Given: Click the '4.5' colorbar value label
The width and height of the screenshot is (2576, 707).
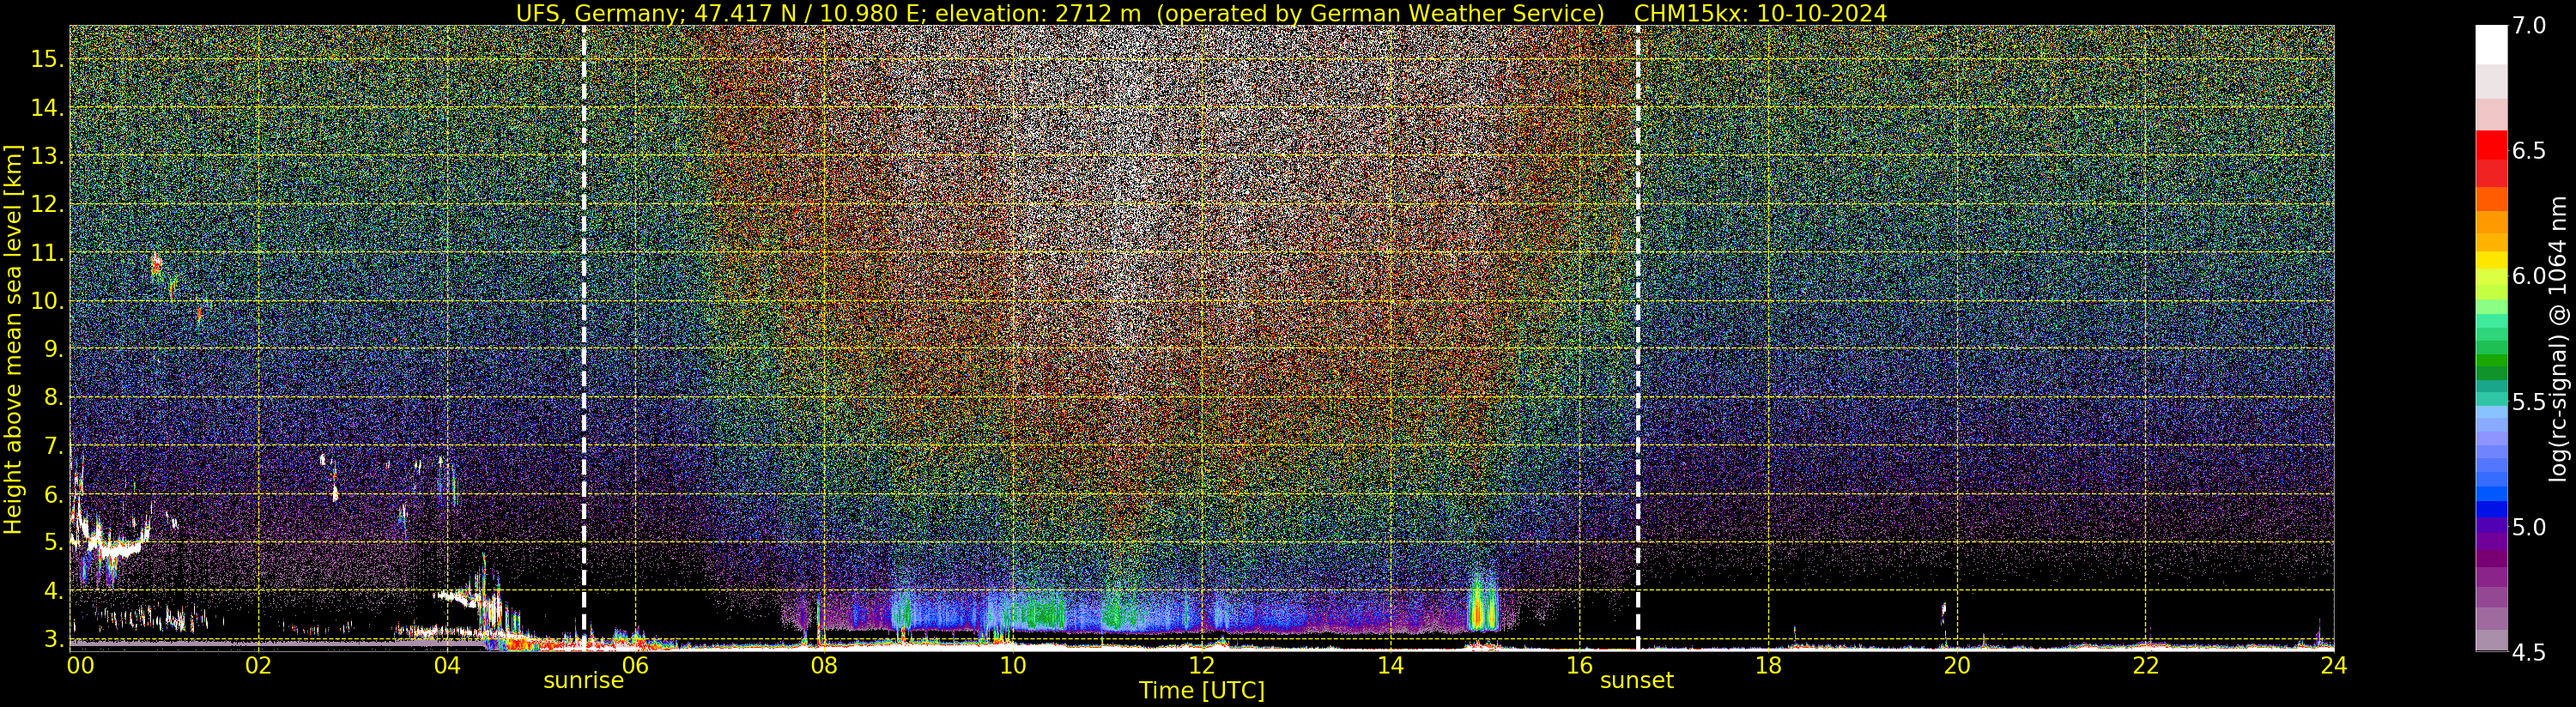Looking at the screenshot, I should [x=2529, y=653].
